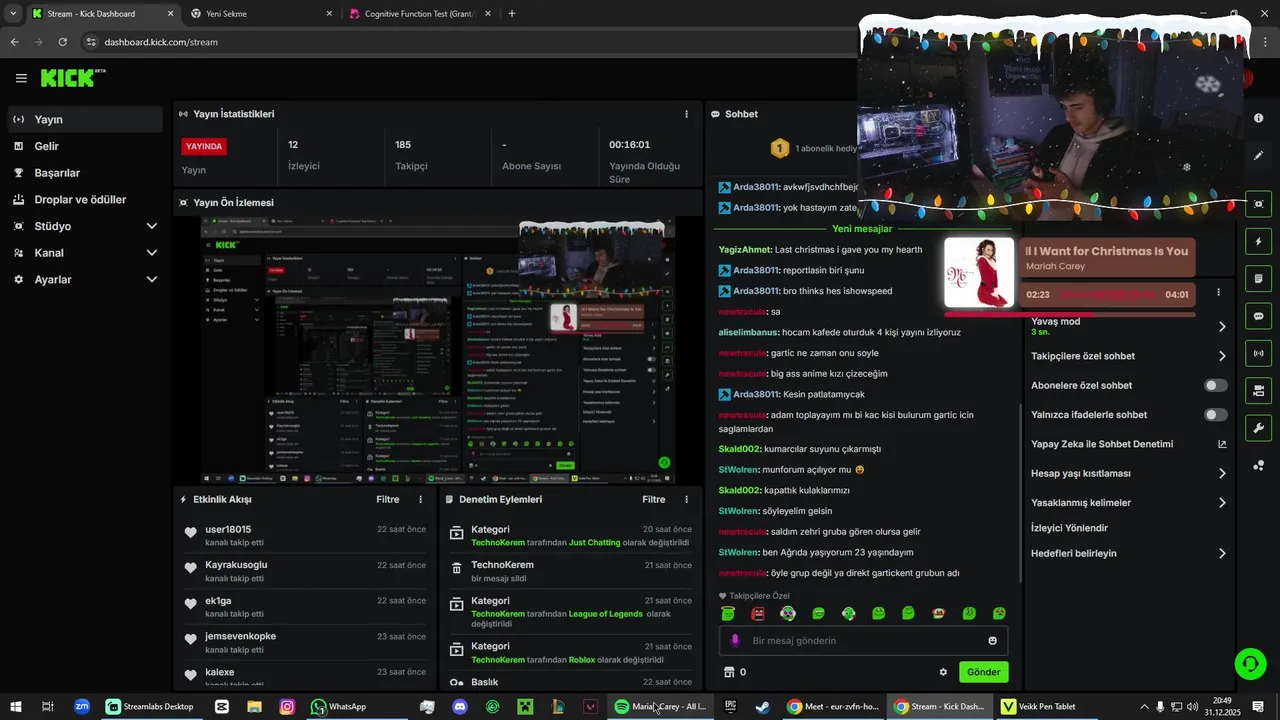Click the Yeni mesajlar divider link

(862, 229)
